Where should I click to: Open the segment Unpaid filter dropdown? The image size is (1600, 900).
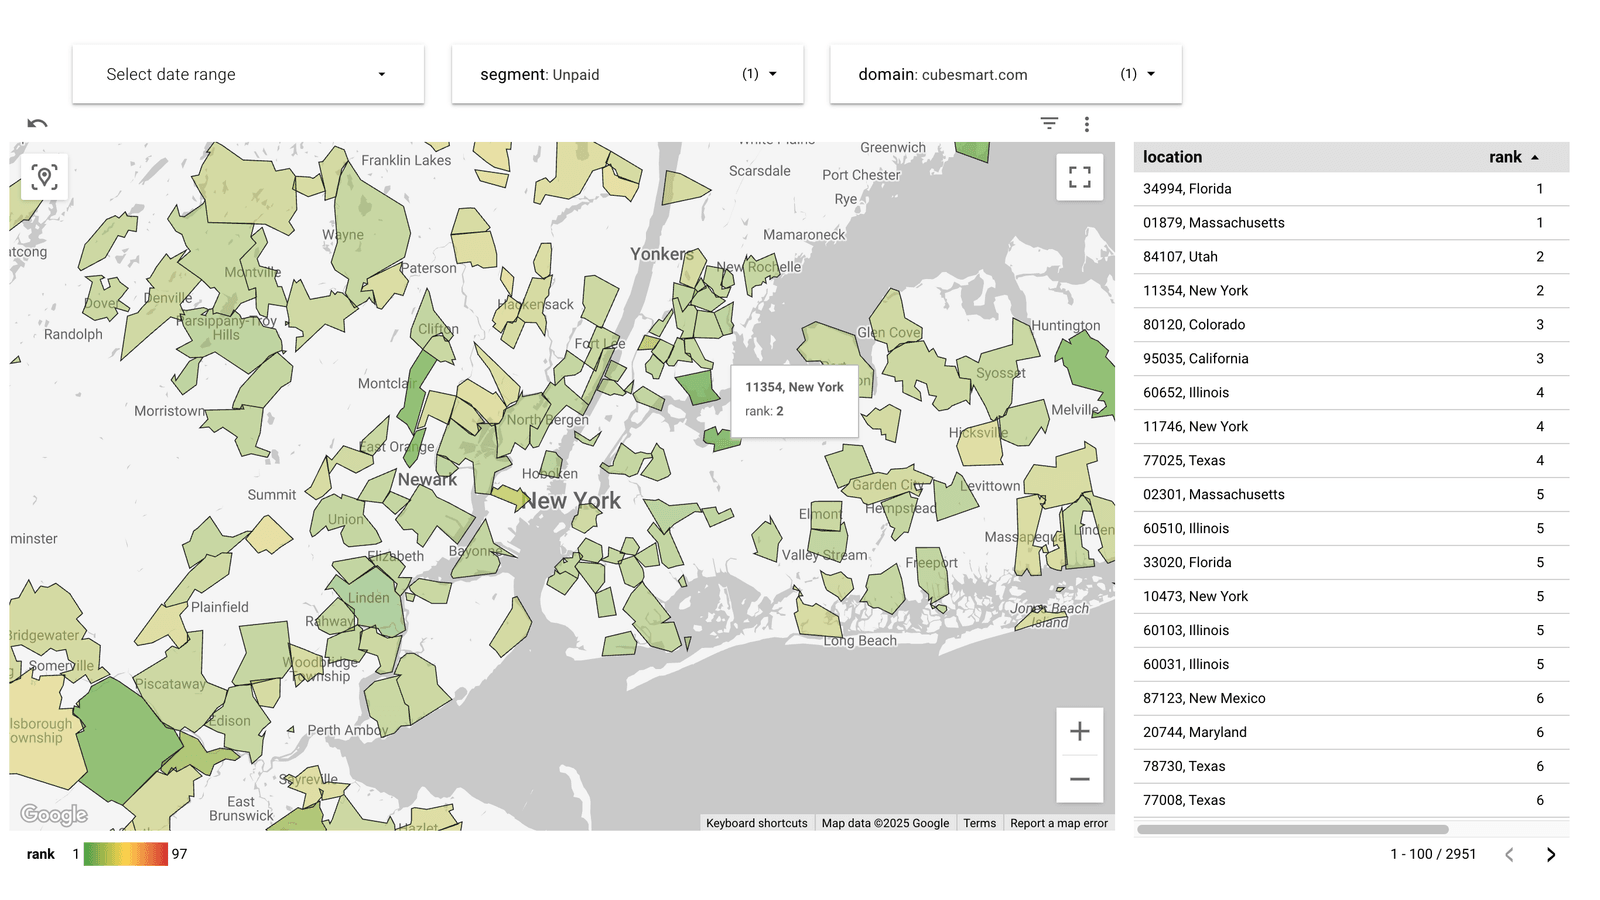pyautogui.click(x=627, y=74)
